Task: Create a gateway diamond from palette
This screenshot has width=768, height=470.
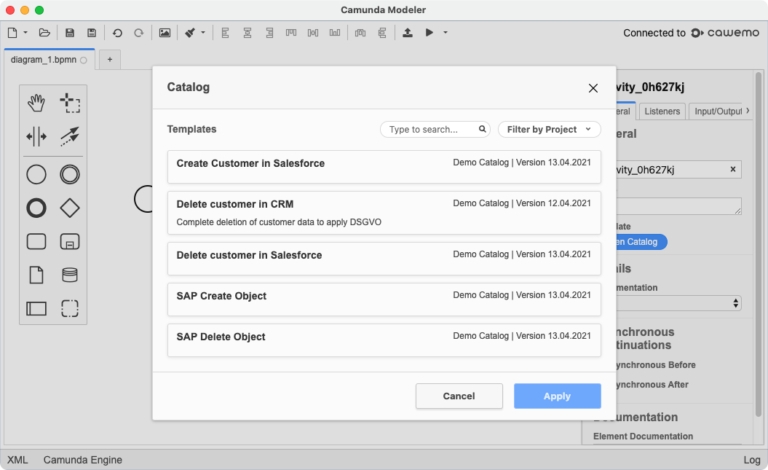Action: (70, 208)
